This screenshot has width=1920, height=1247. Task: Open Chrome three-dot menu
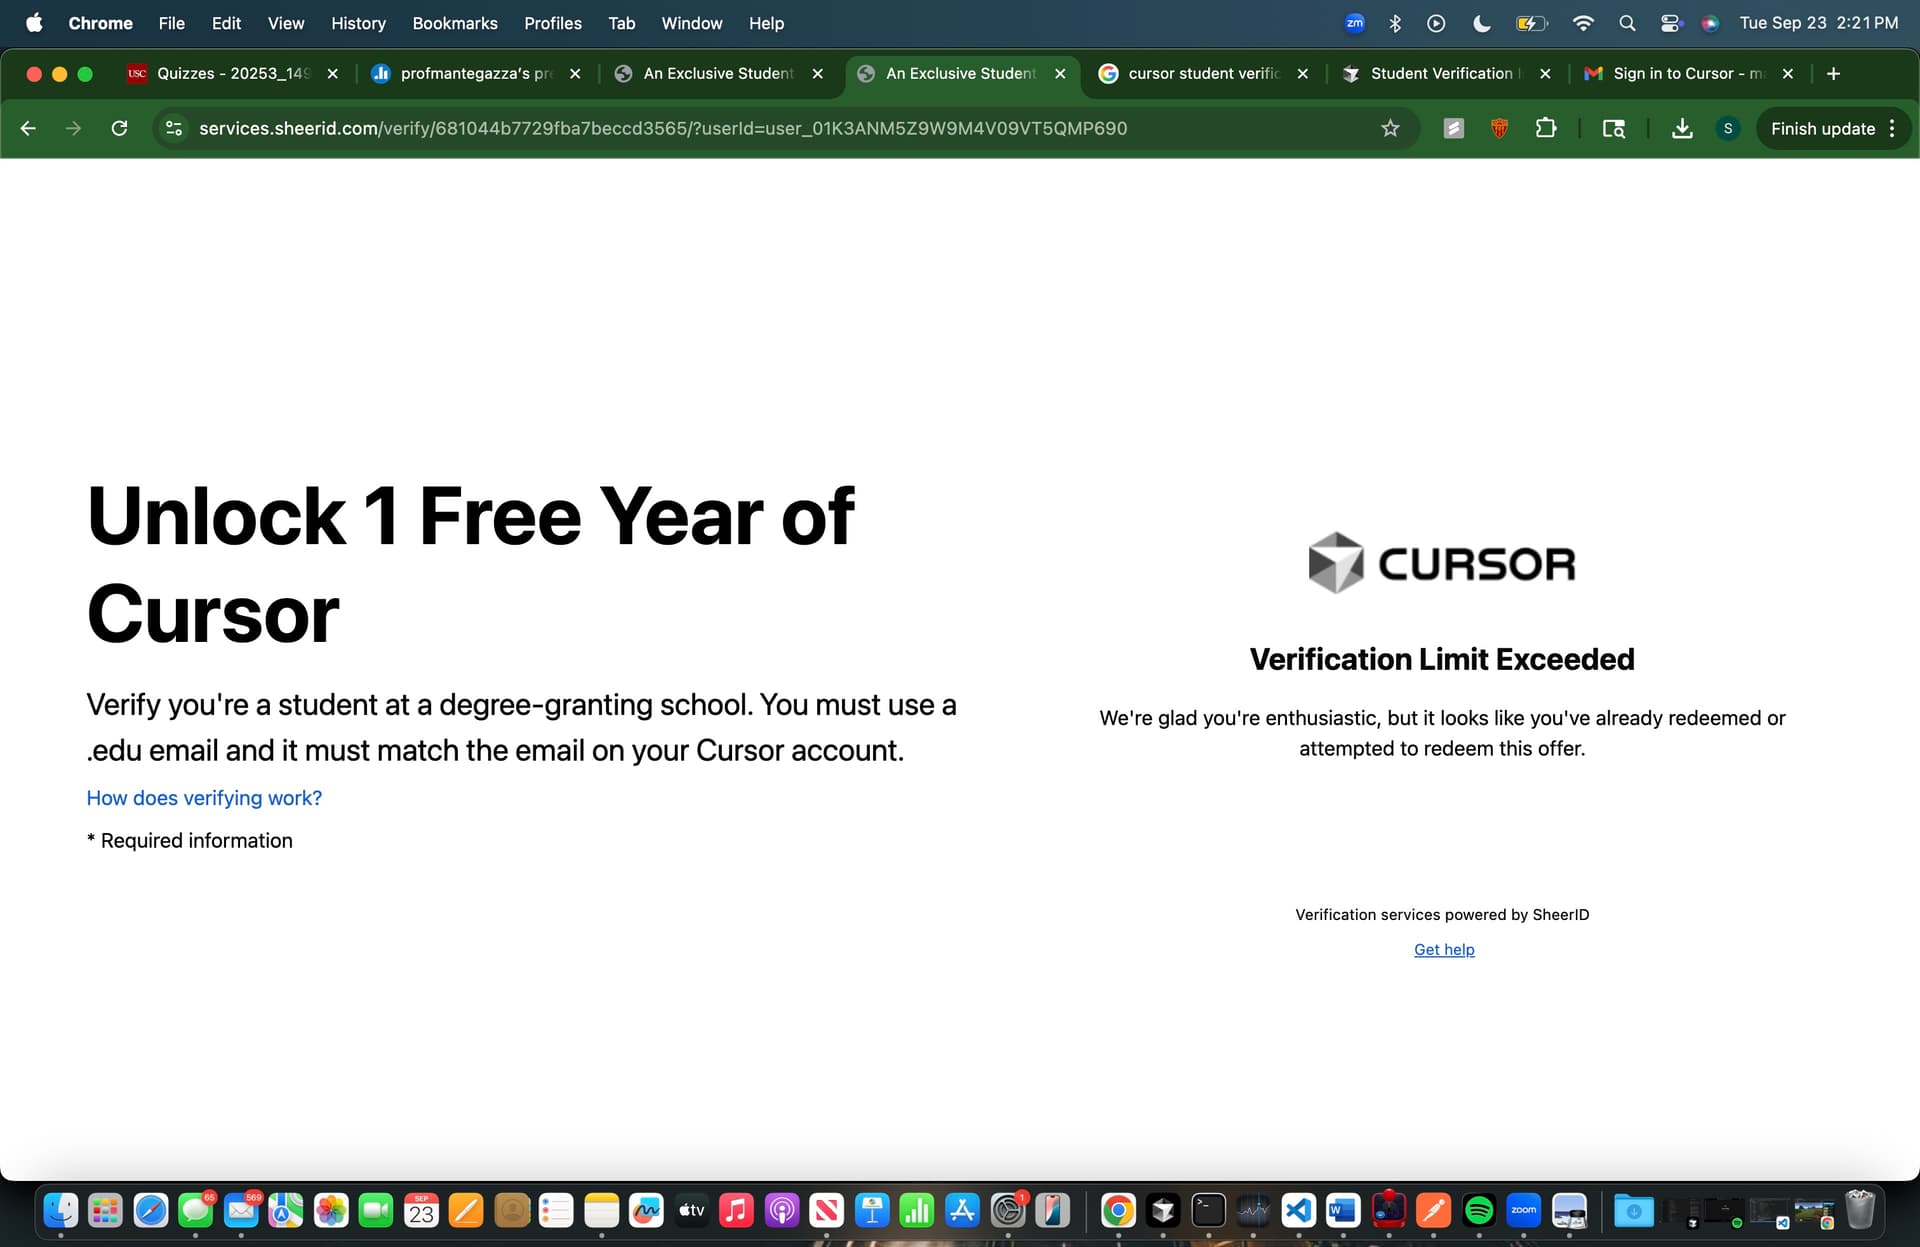tap(1892, 128)
